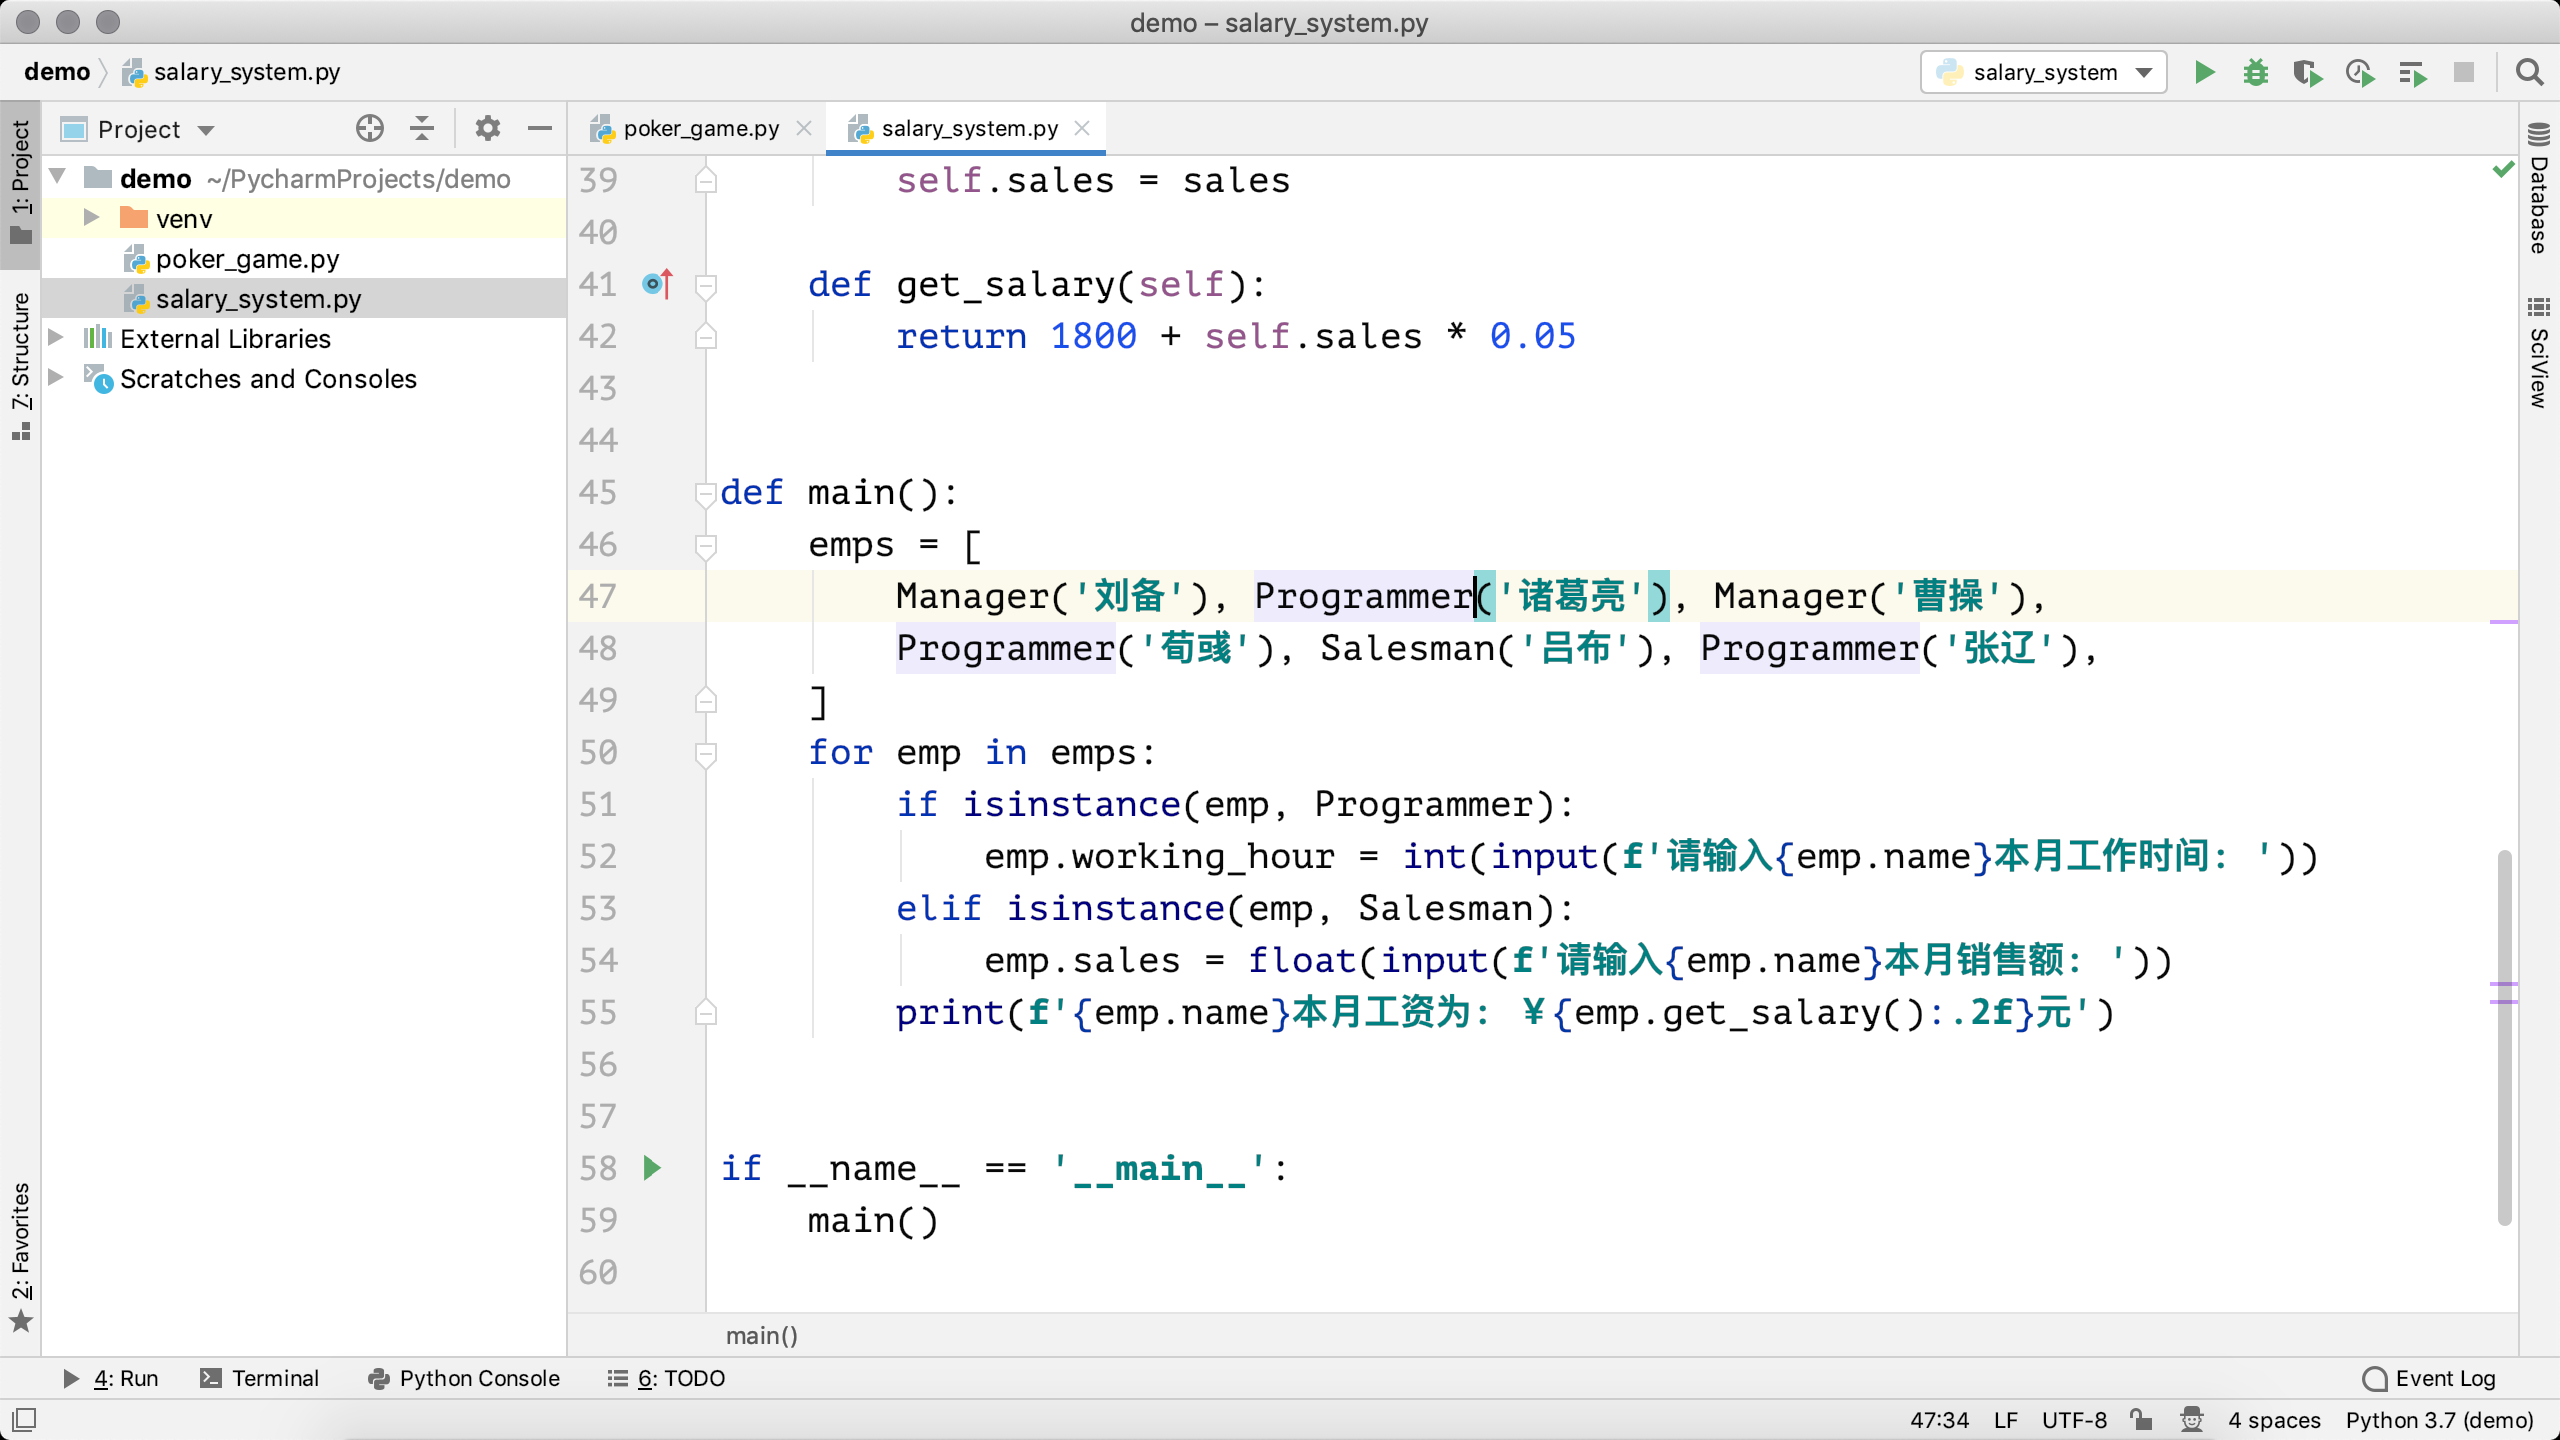The image size is (2560, 1440).
Task: Click the Terminal panel icon
Action: point(209,1377)
